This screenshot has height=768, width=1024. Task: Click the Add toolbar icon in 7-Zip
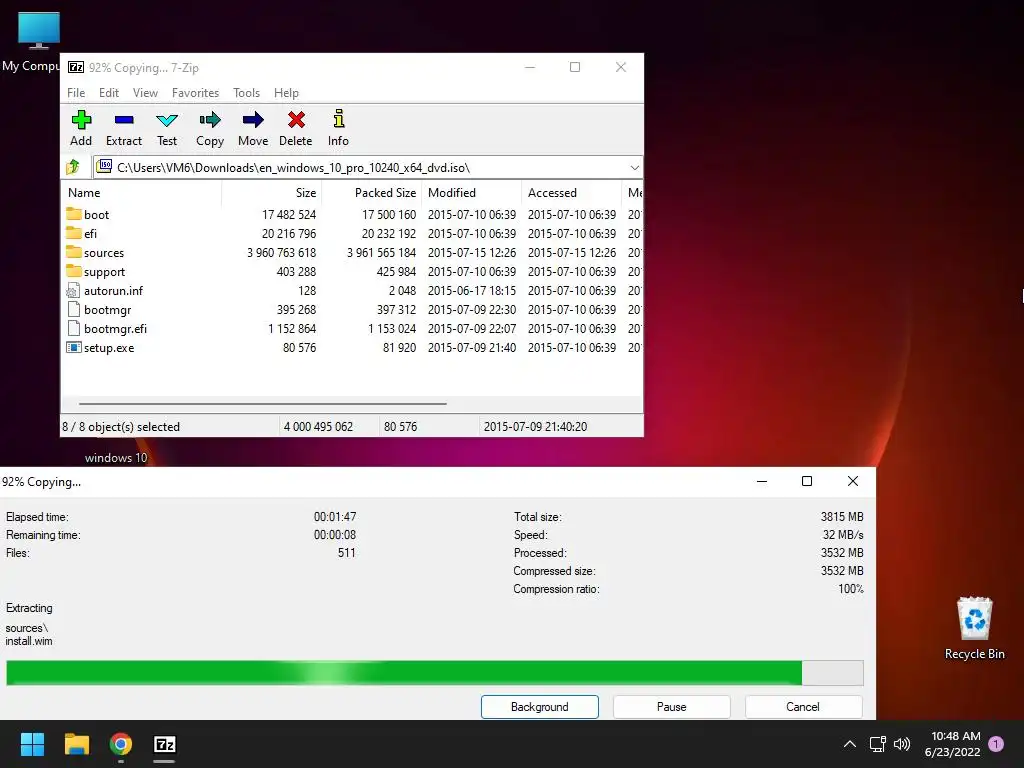click(x=81, y=120)
